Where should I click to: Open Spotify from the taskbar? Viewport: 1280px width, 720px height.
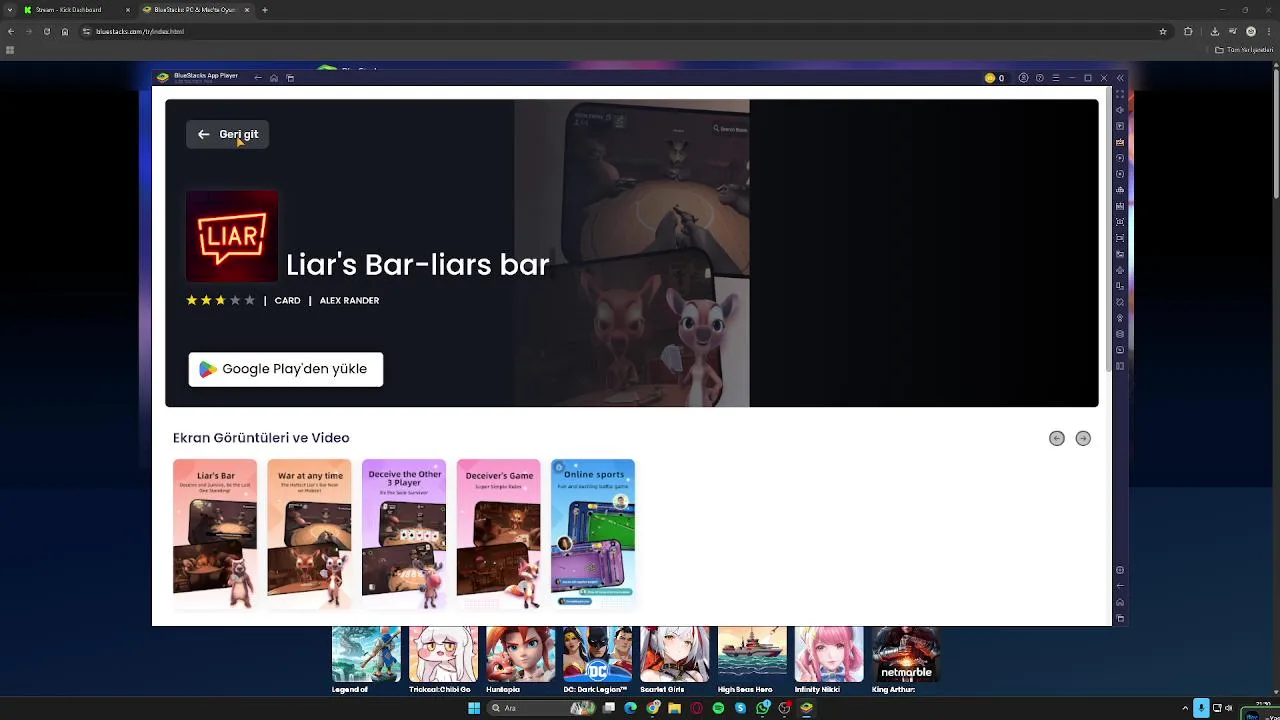tap(718, 708)
